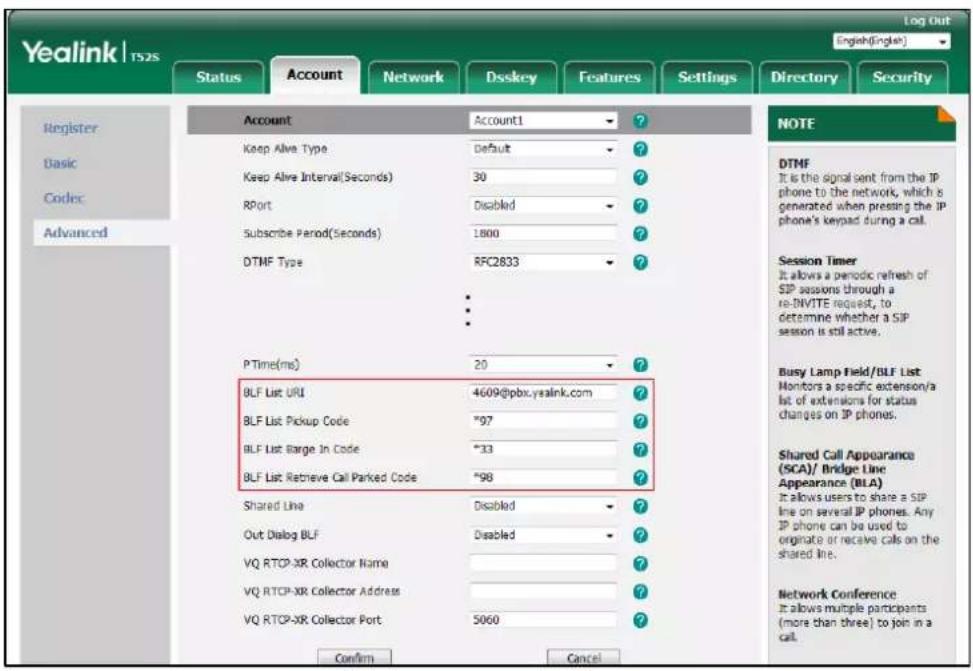Click help icon for BLF List URI
The height and width of the screenshot is (671, 973).
pos(640,393)
